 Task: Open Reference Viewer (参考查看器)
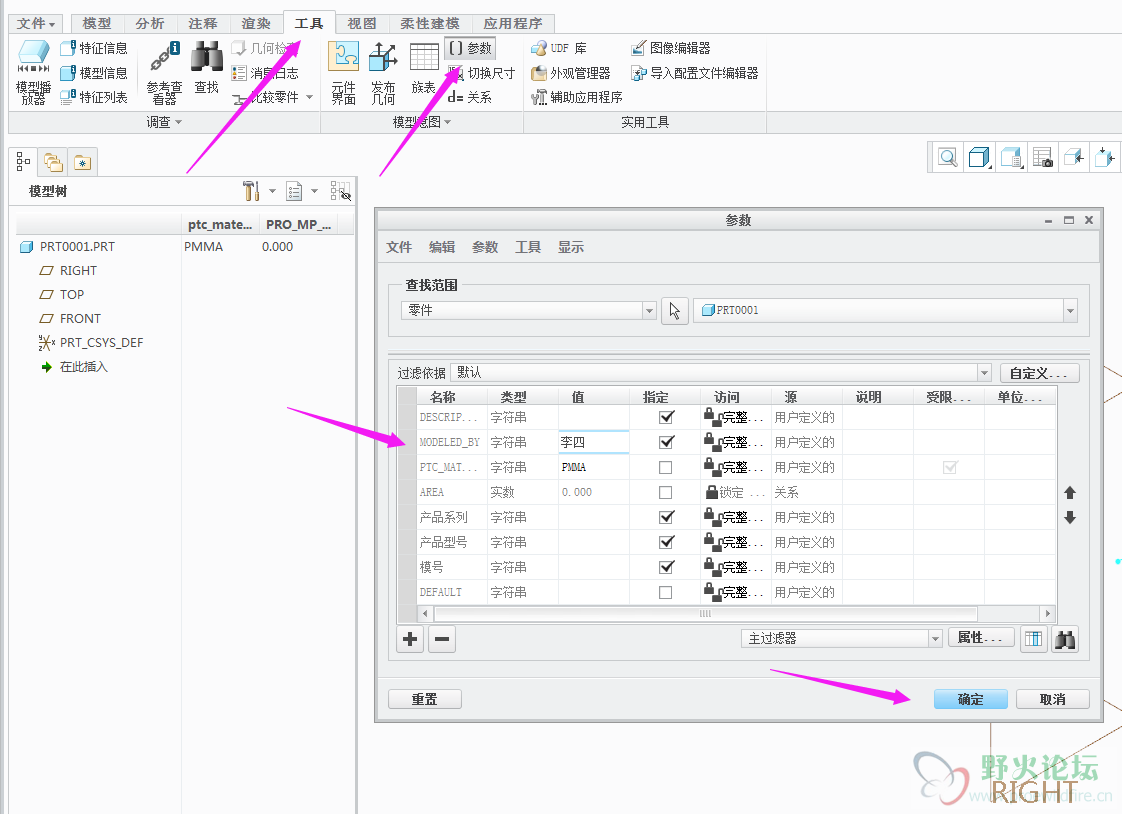click(x=164, y=72)
